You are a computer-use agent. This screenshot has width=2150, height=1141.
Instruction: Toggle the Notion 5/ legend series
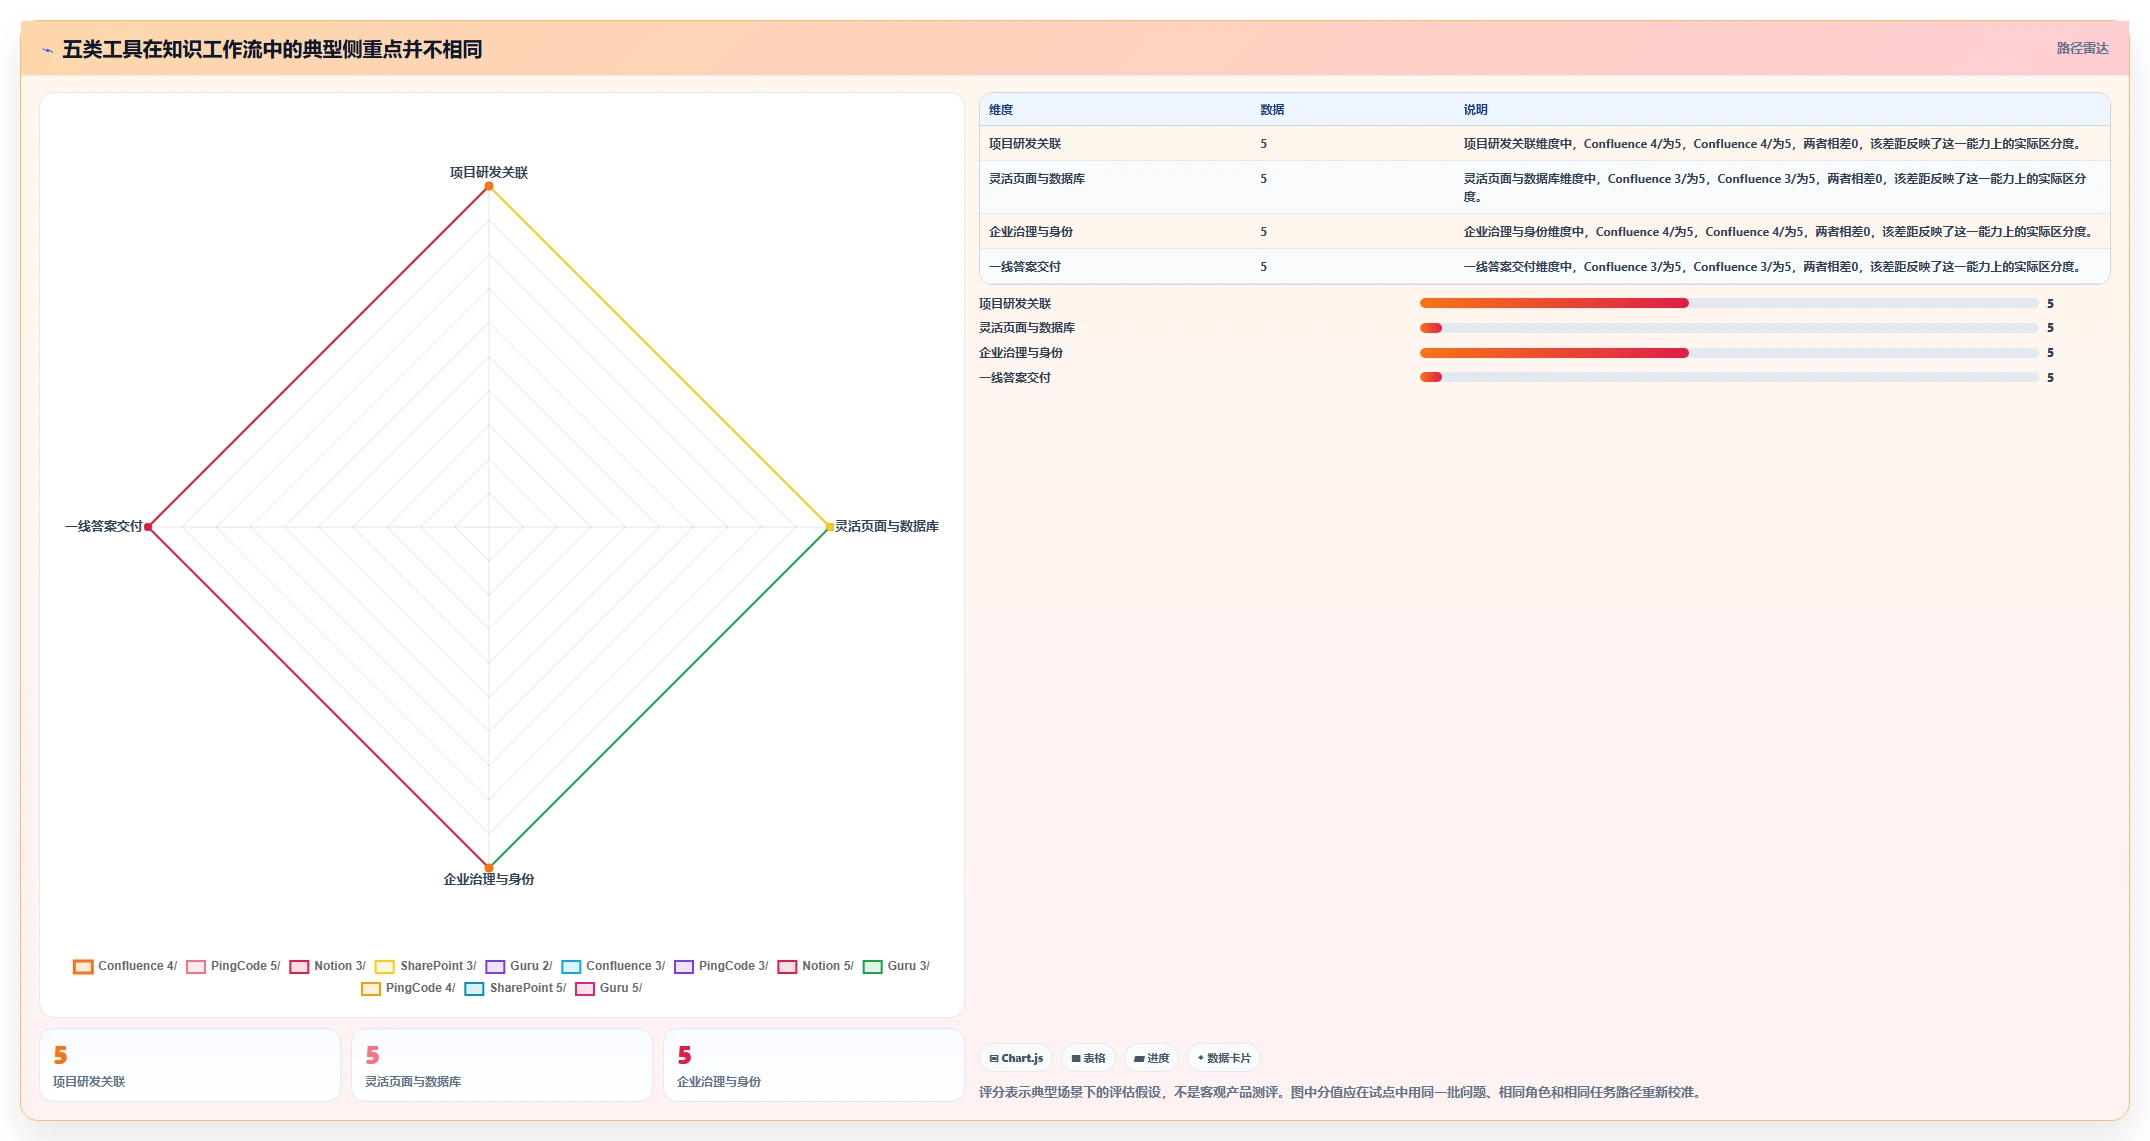click(x=815, y=966)
